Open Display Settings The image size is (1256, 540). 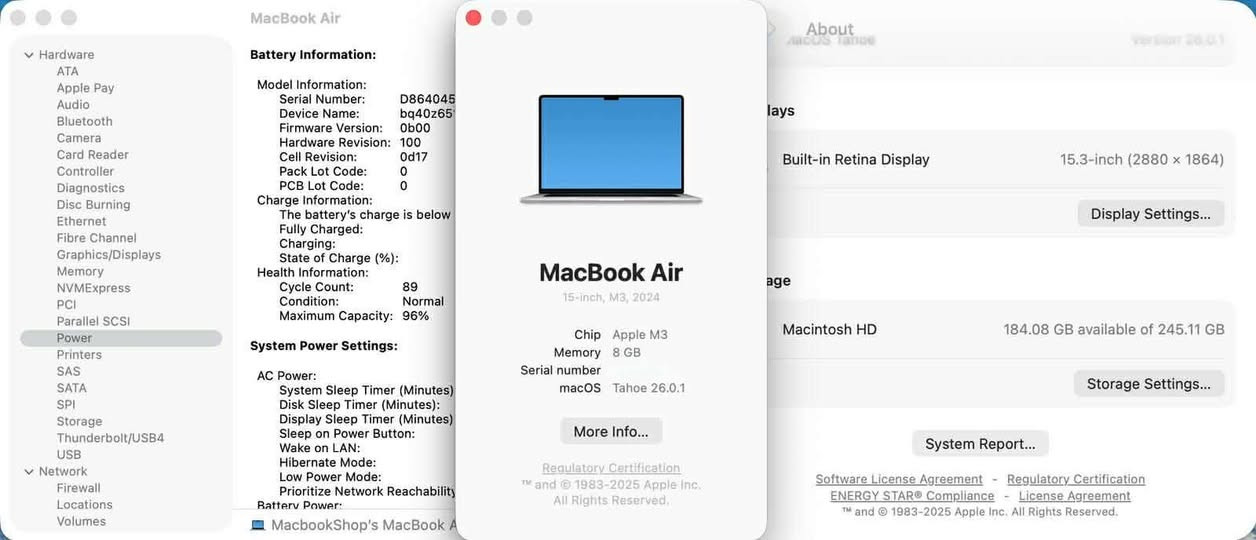tap(1150, 214)
